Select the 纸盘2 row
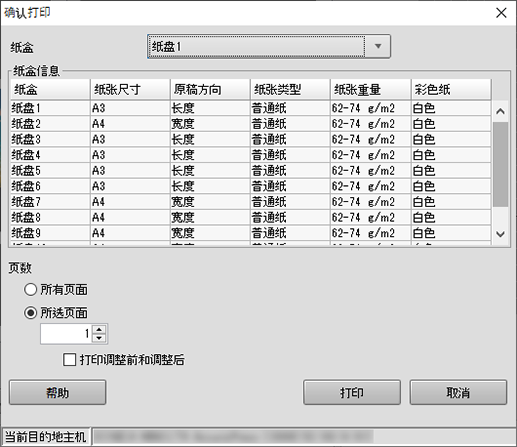The height and width of the screenshot is (447, 517). (251, 124)
